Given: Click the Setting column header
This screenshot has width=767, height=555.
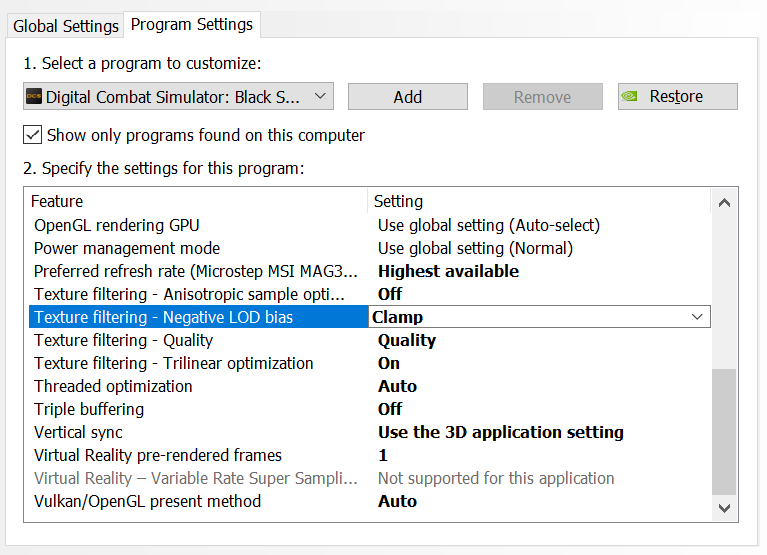Looking at the screenshot, I should 539,201.
